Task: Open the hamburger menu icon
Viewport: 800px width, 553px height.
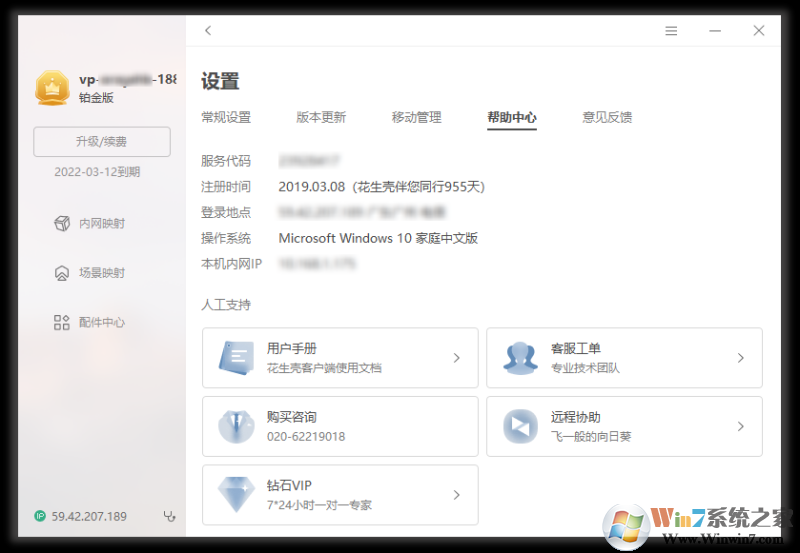Action: point(671,31)
